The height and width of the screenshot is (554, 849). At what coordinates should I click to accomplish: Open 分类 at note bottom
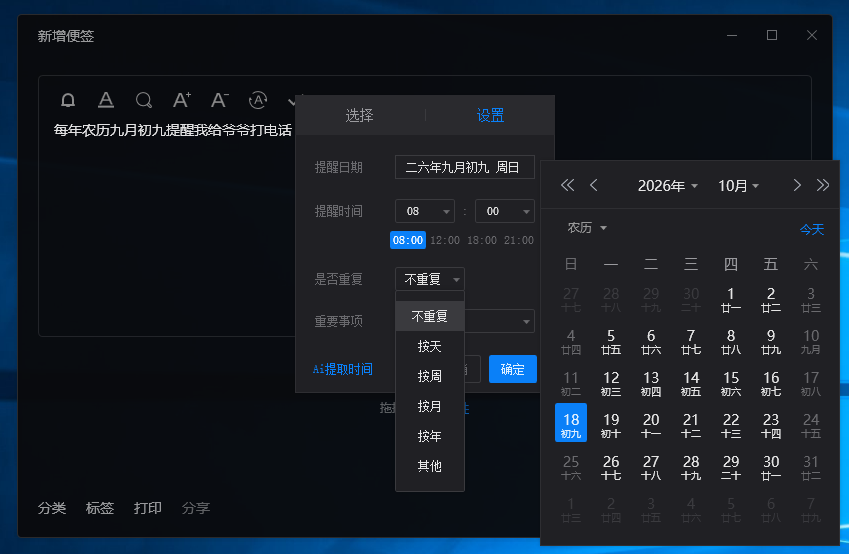[x=52, y=508]
